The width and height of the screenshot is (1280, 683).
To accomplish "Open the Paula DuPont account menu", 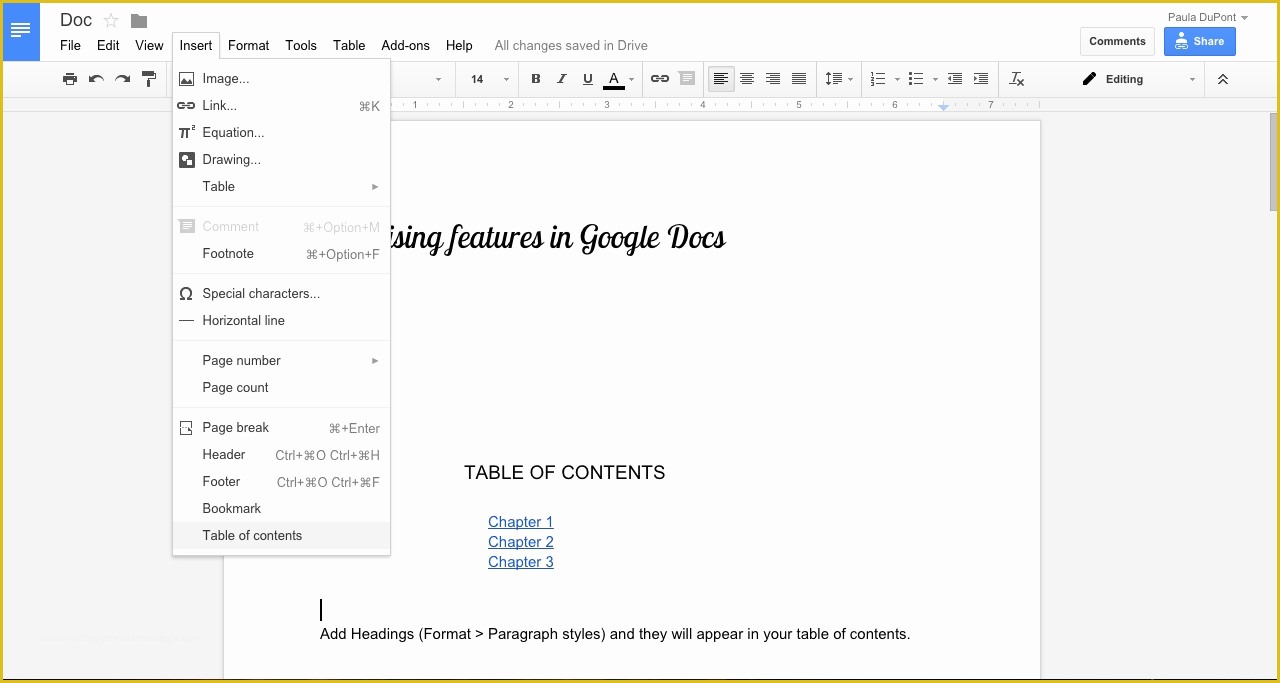I will tap(1207, 17).
